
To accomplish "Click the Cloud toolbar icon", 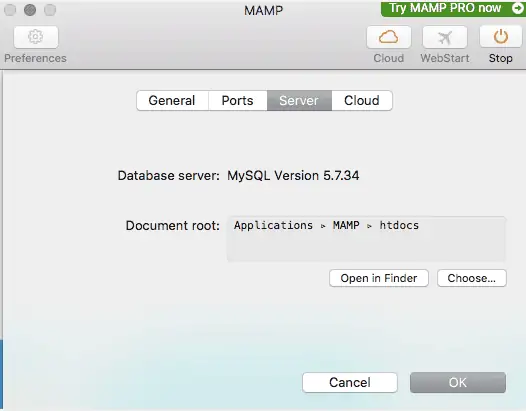I will pos(389,37).
